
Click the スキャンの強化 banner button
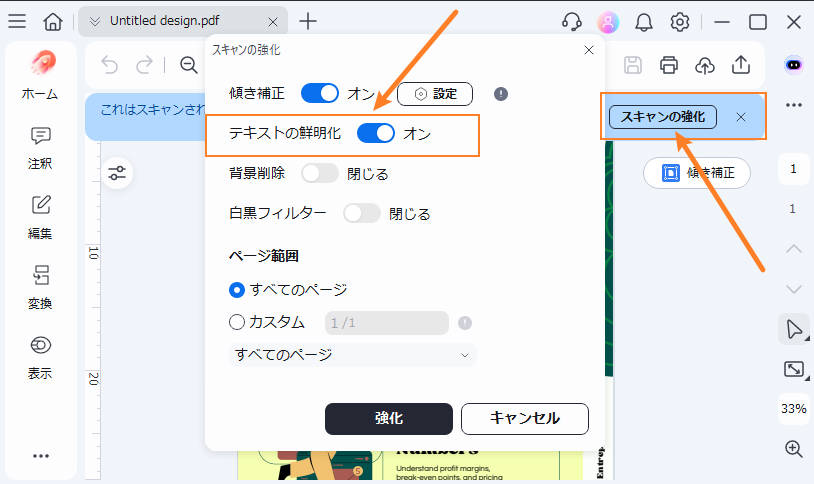662,117
